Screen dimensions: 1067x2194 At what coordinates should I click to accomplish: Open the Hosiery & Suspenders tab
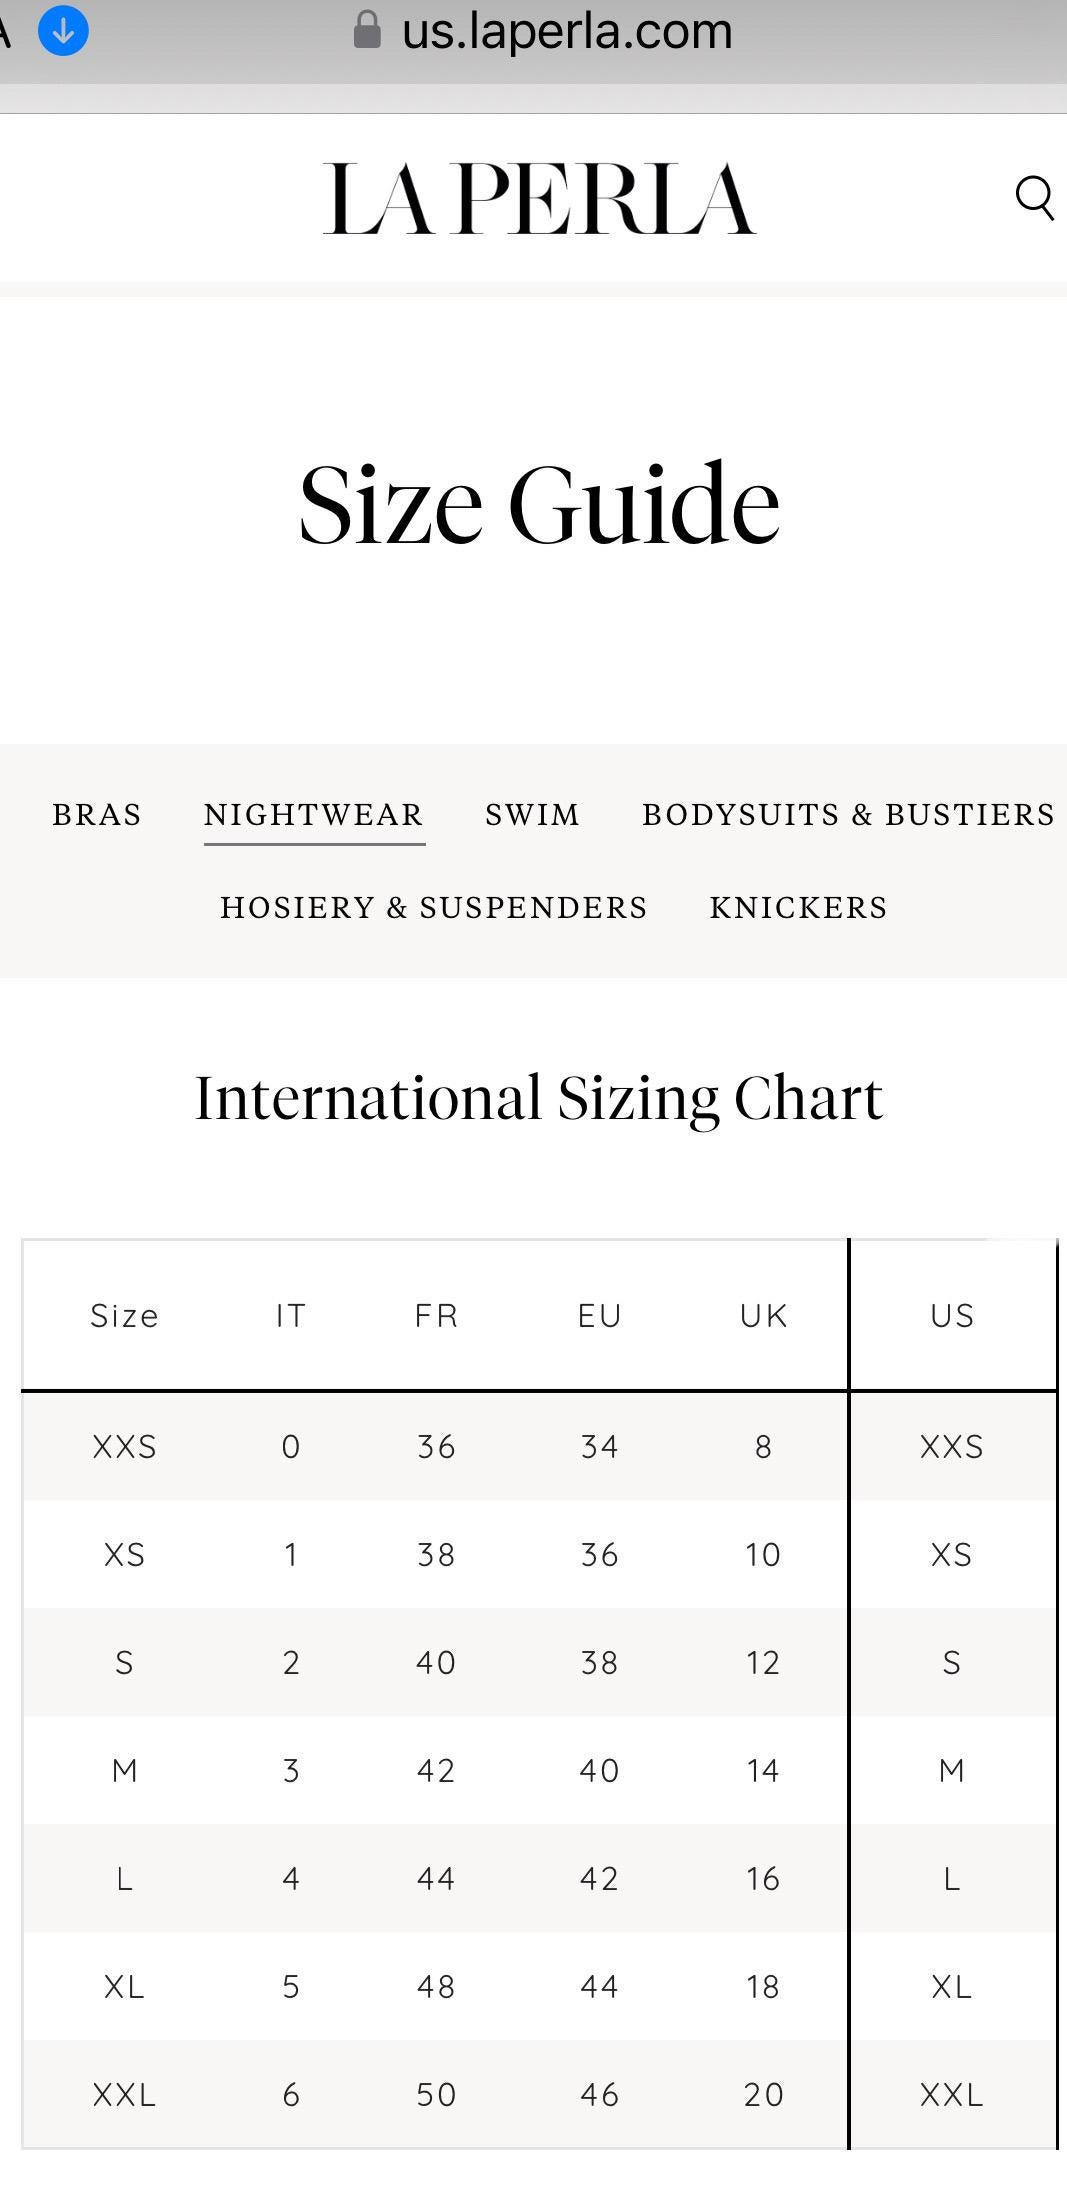pyautogui.click(x=434, y=908)
